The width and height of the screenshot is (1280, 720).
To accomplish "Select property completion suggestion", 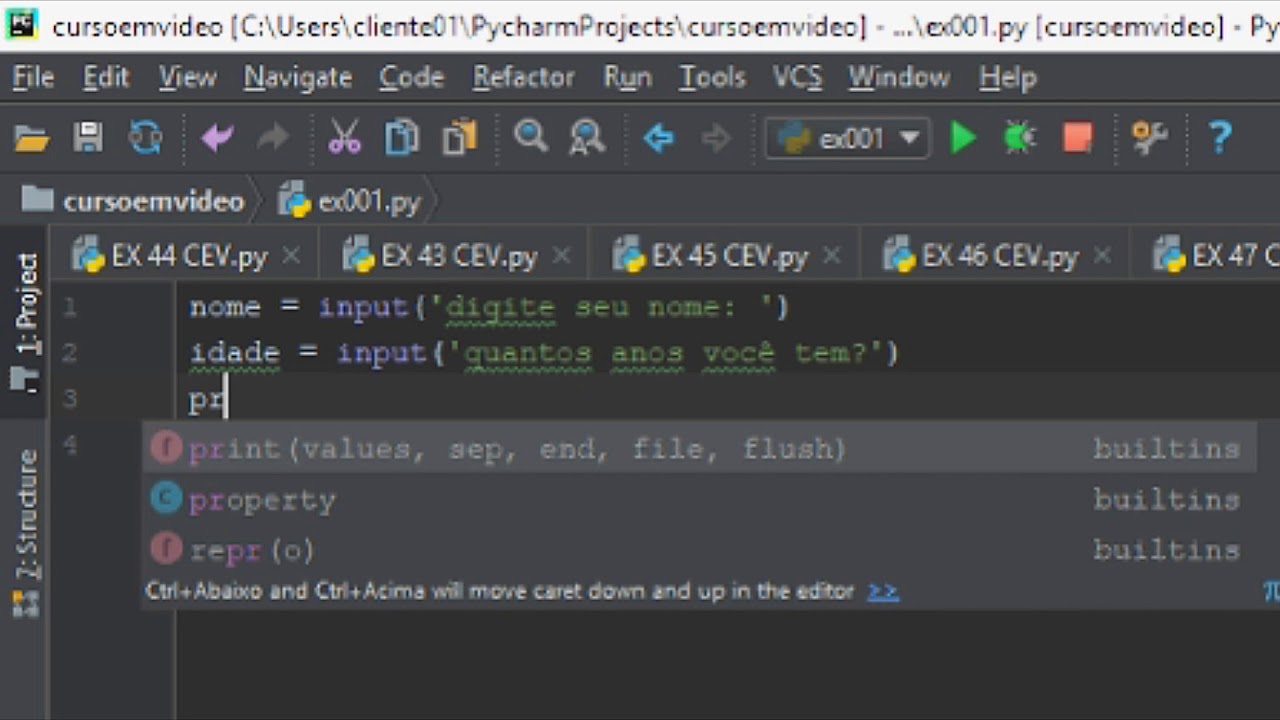I will [699, 499].
